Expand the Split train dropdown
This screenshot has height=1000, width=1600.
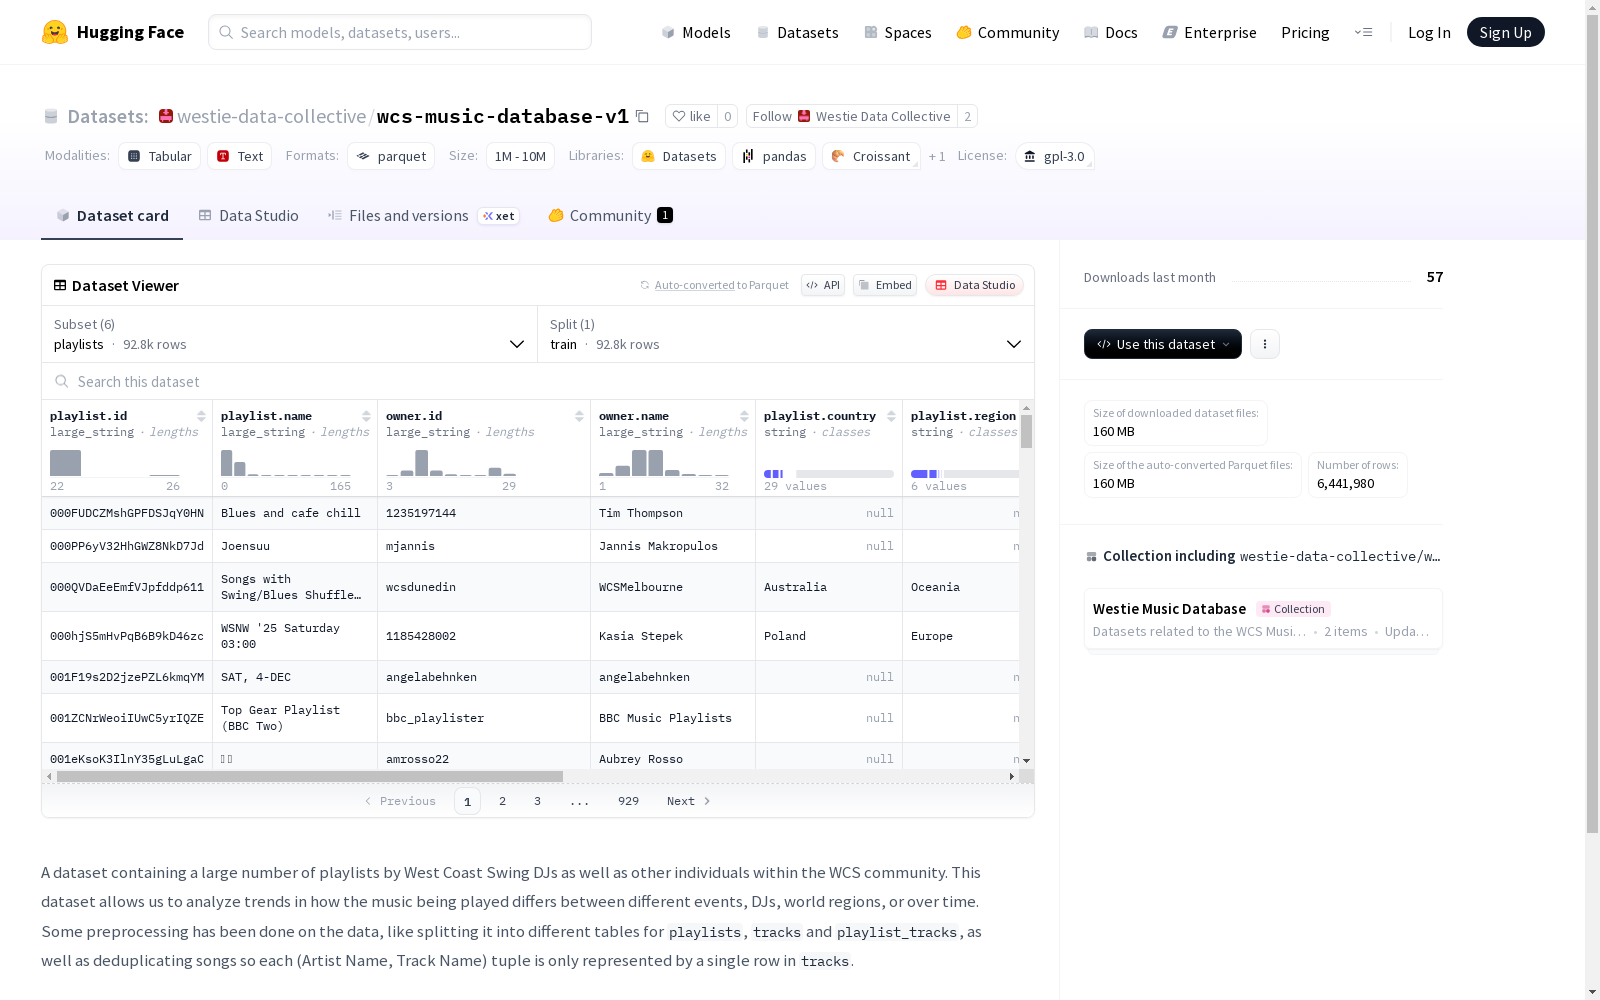point(786,334)
